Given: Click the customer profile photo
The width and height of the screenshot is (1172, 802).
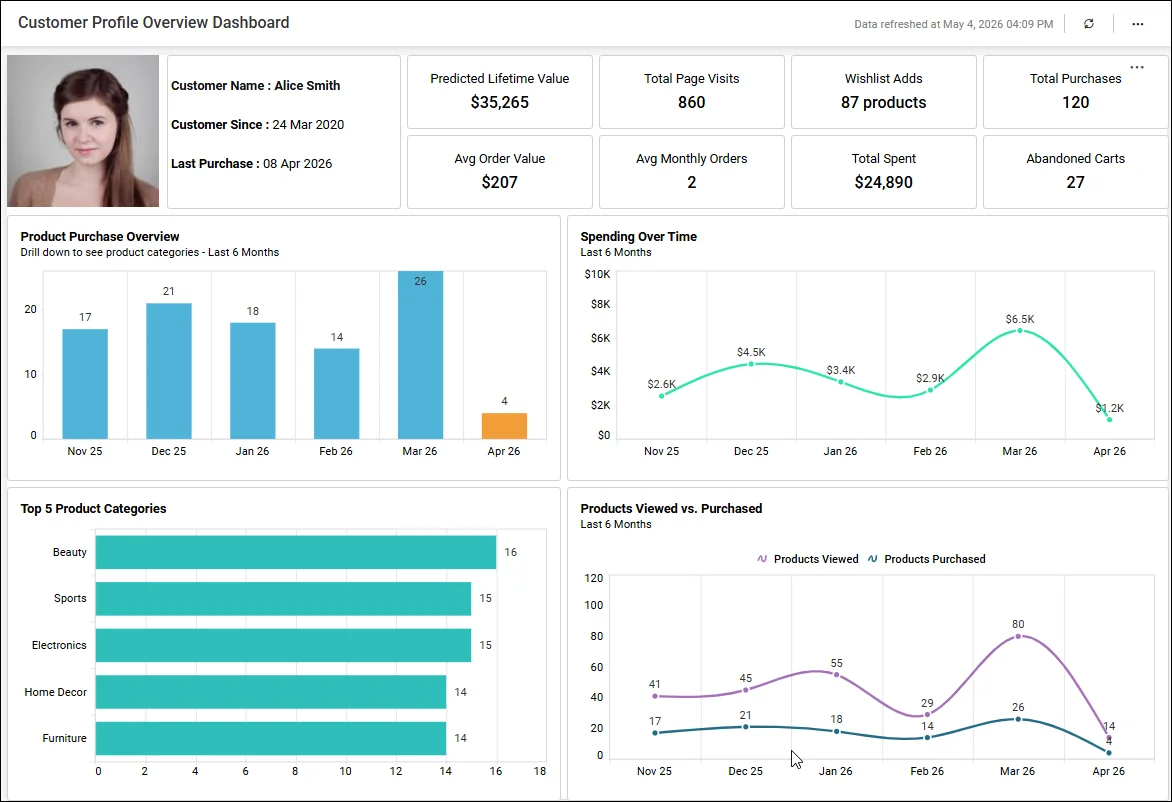Looking at the screenshot, I should (x=83, y=131).
